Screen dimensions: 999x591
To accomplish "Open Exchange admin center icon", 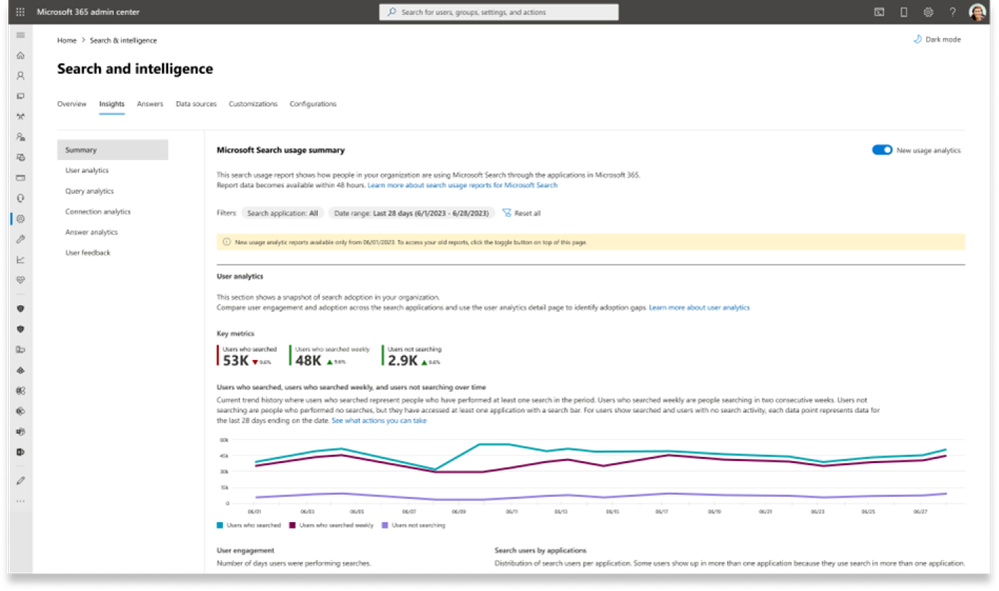I will (x=20, y=391).
